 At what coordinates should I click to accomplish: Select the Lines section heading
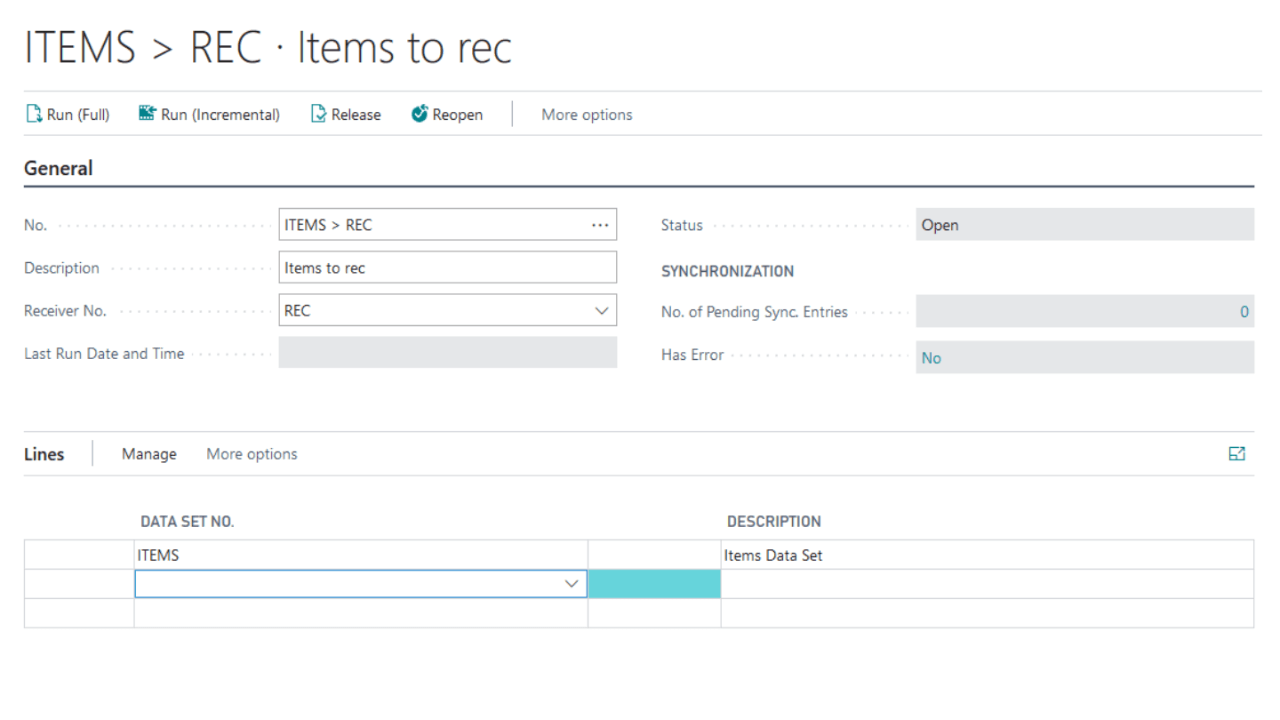[x=44, y=454]
